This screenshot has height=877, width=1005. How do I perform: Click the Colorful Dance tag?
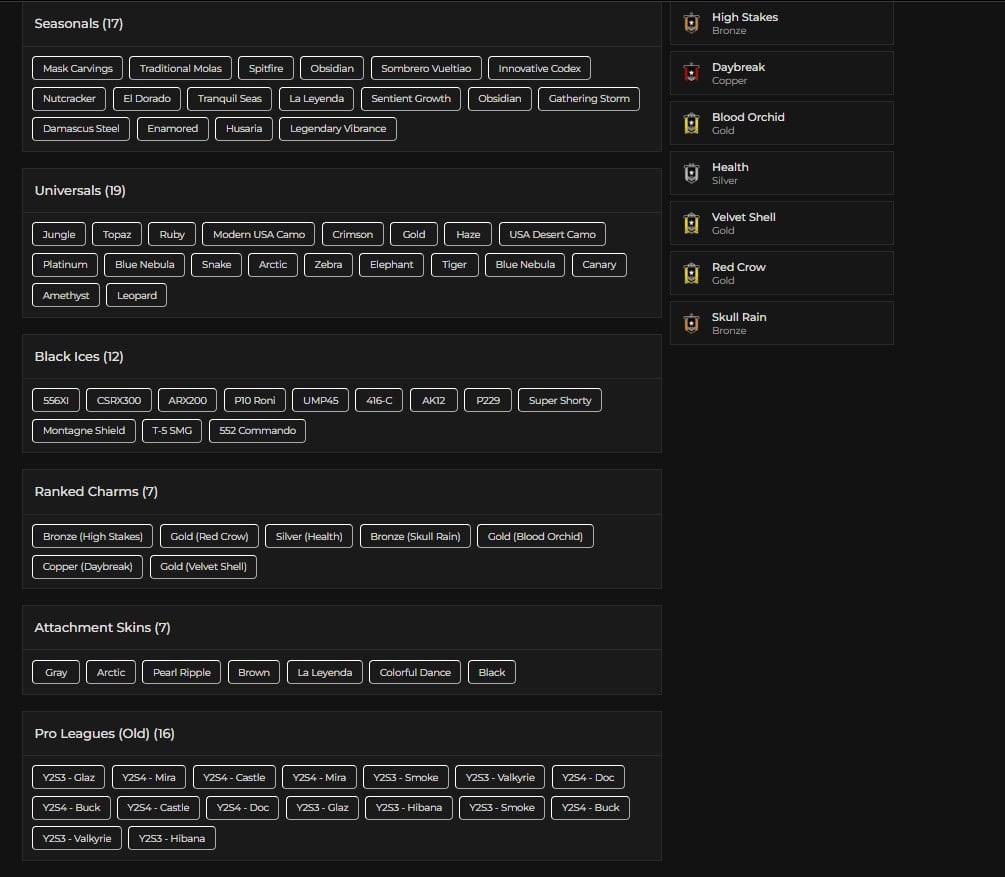[415, 672]
